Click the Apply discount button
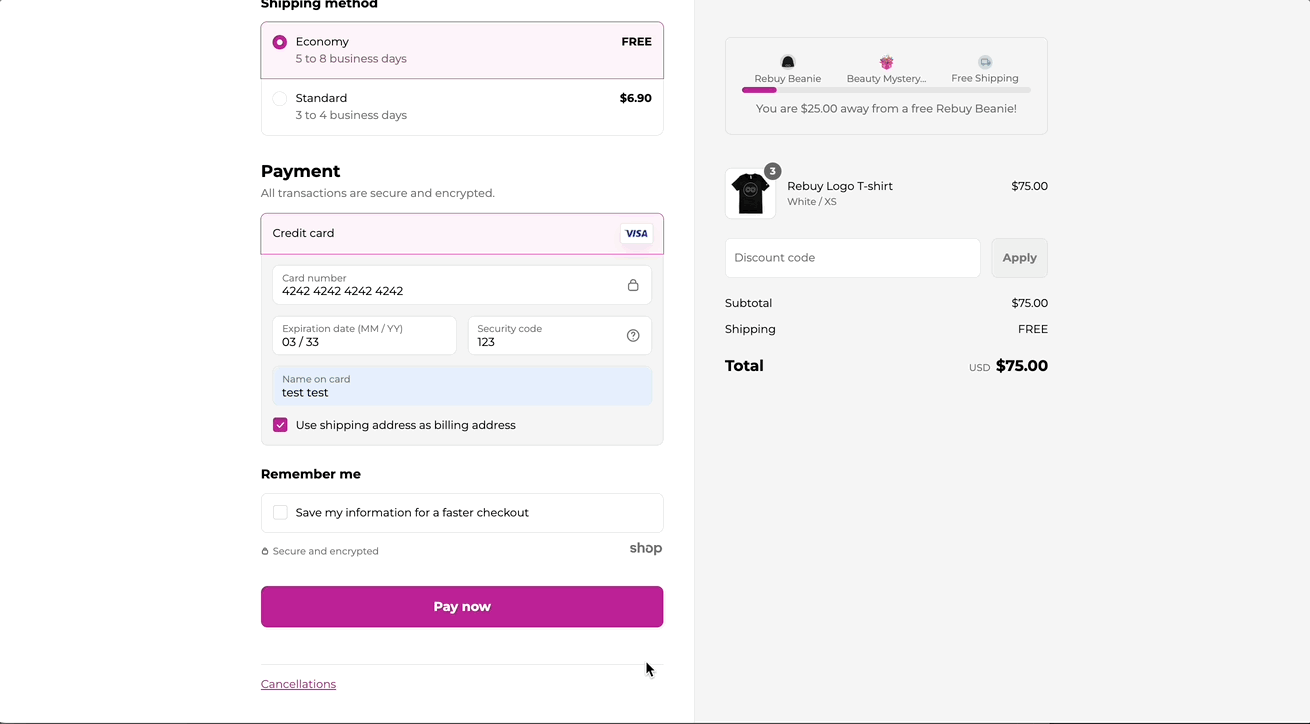Image resolution: width=1310 pixels, height=724 pixels. 1019,258
